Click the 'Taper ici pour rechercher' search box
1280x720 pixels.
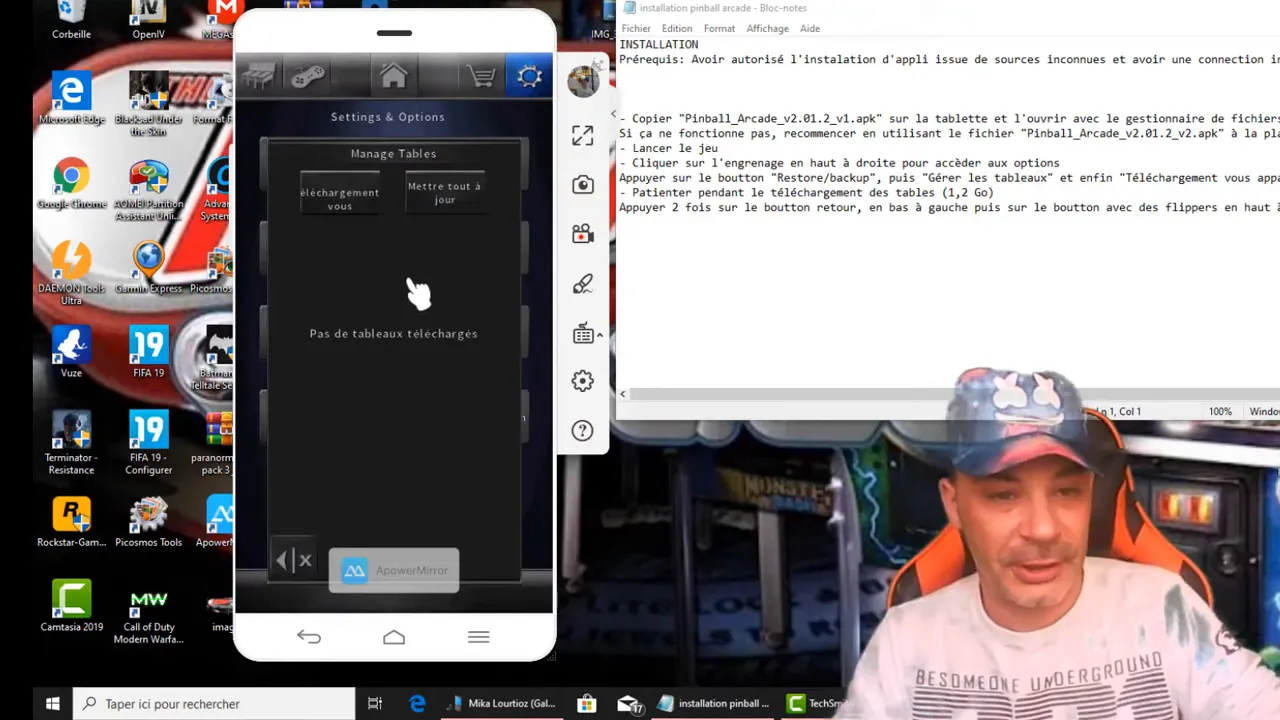tap(214, 704)
